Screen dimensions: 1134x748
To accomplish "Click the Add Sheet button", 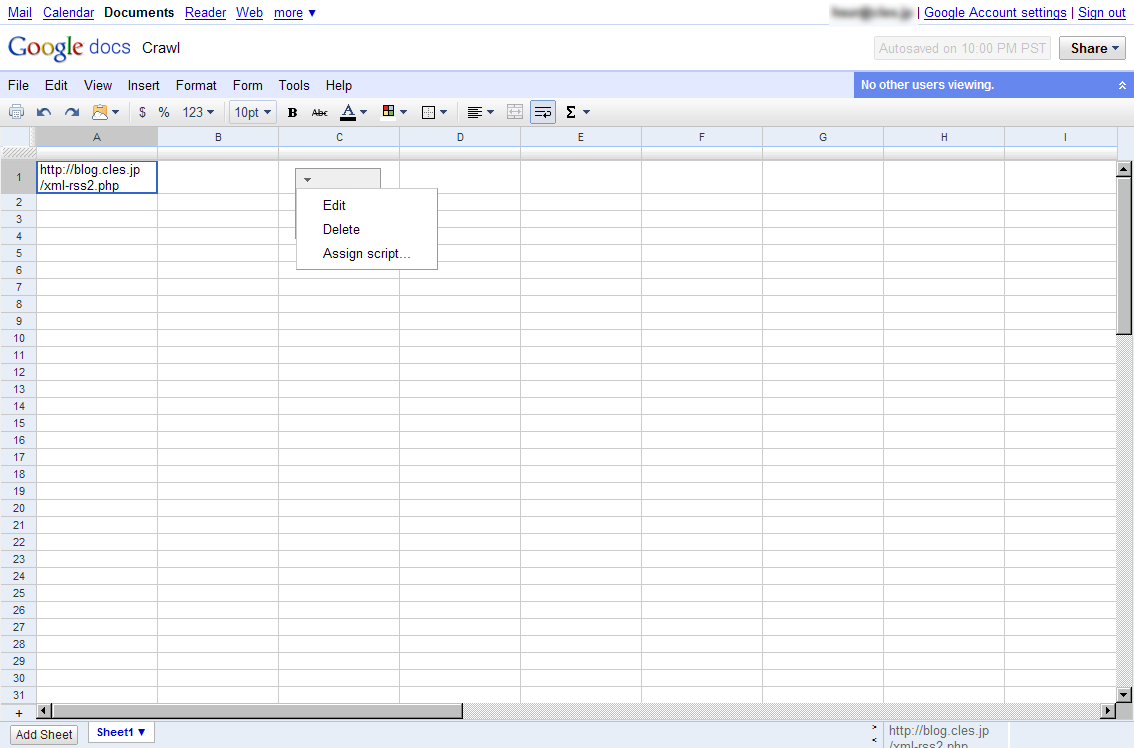I will [x=44, y=734].
